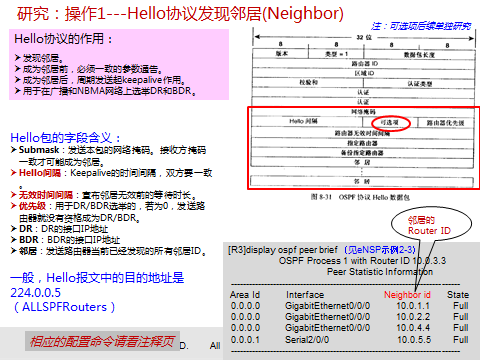
Task: Select the callout bubble 邻居的 Router ID
Action: pos(431,224)
